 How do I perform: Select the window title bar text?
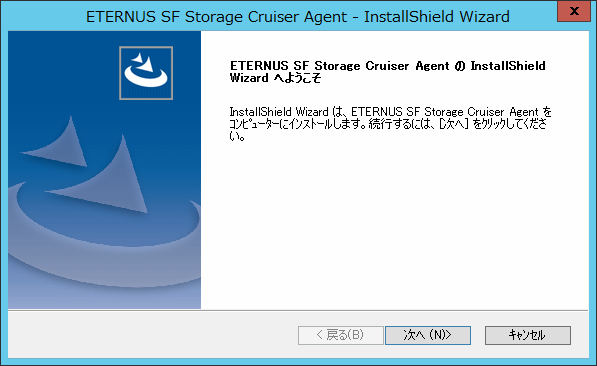coord(298,17)
